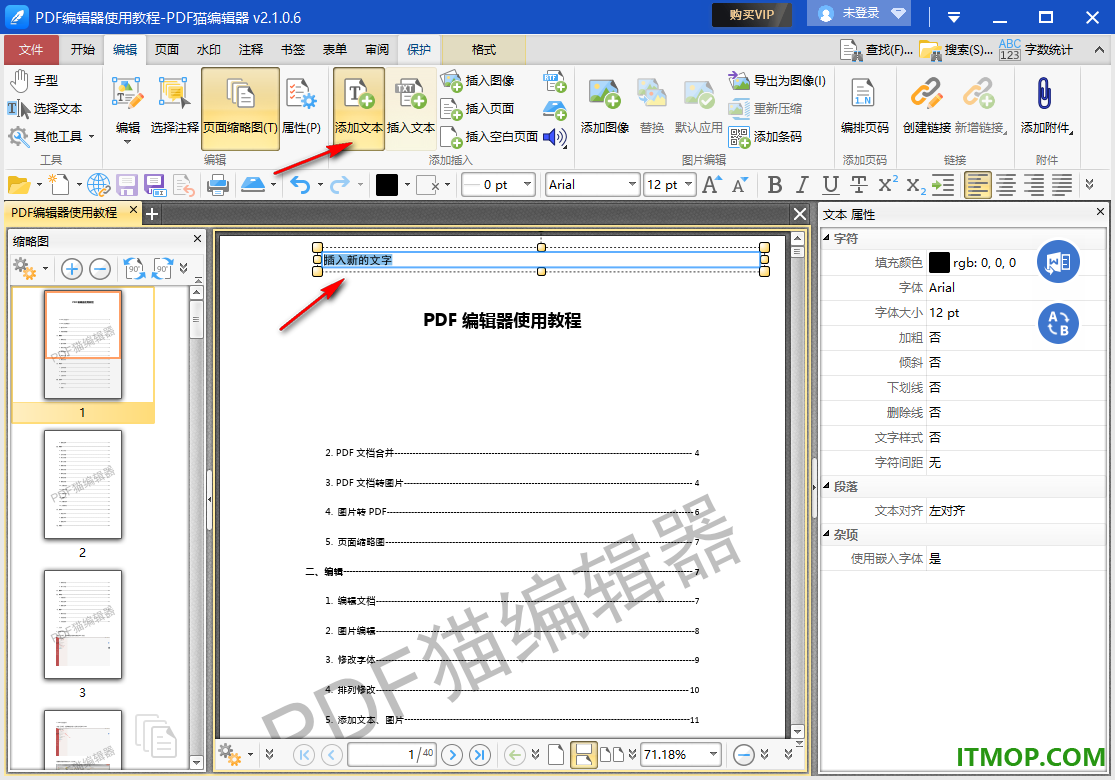Click the 添加文本 add text tool

pyautogui.click(x=358, y=108)
